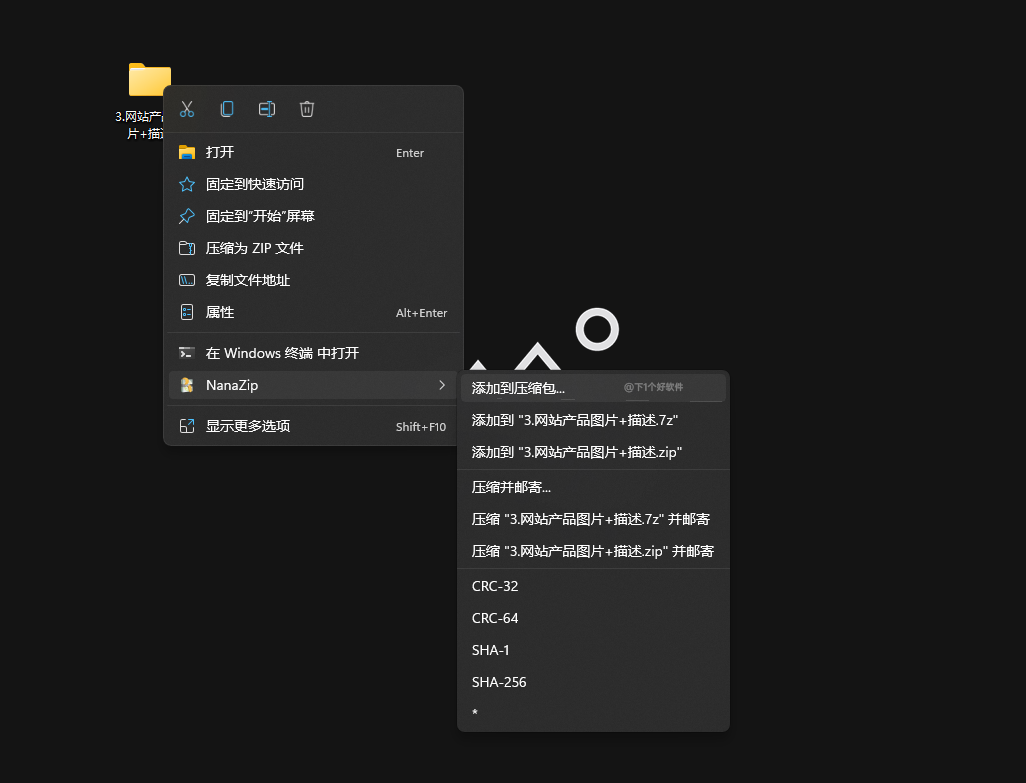Click the star icon for 固定到快速访问
Image resolution: width=1026 pixels, height=783 pixels.
[x=186, y=184]
